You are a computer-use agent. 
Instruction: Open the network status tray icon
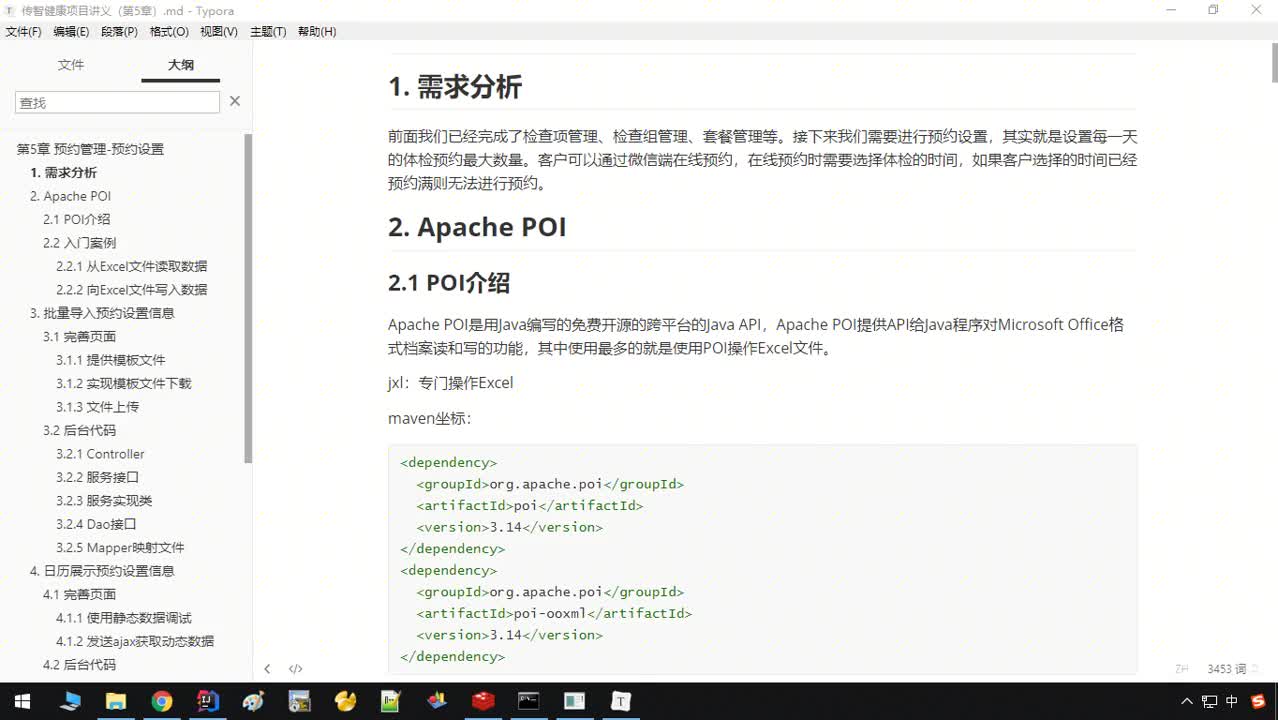pyautogui.click(x=1209, y=701)
